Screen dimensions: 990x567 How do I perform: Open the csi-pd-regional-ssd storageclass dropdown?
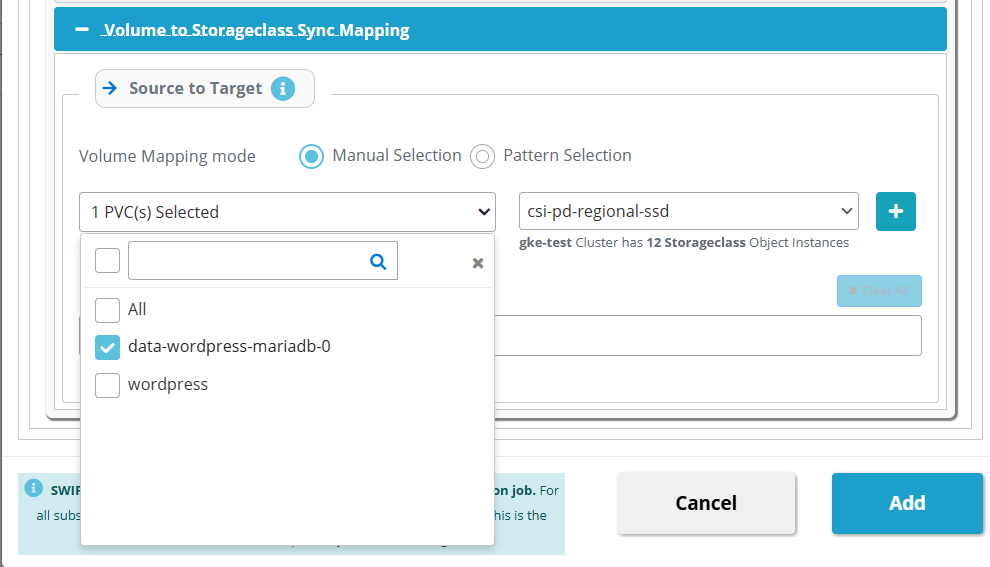click(688, 211)
